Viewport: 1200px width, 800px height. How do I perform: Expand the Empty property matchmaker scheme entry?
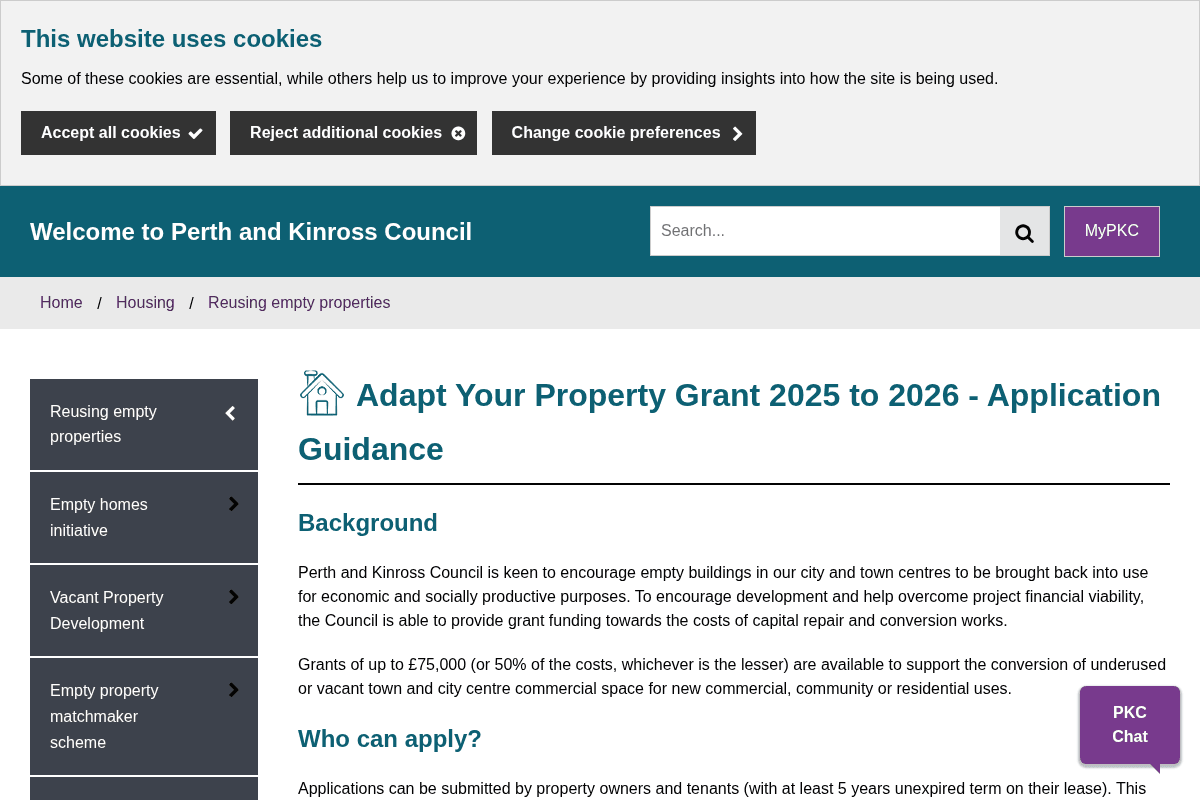[233, 689]
